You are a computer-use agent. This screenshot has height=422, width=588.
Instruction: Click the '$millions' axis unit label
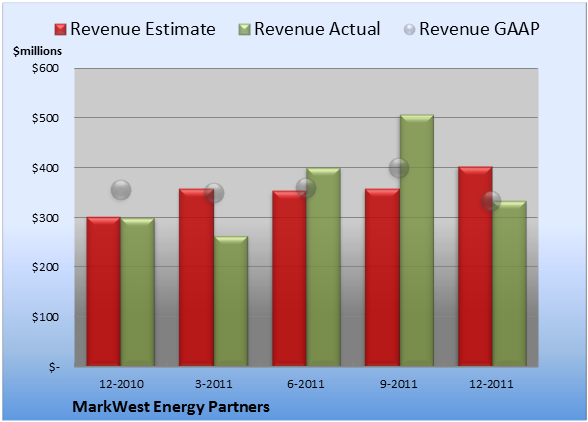[x=38, y=51]
